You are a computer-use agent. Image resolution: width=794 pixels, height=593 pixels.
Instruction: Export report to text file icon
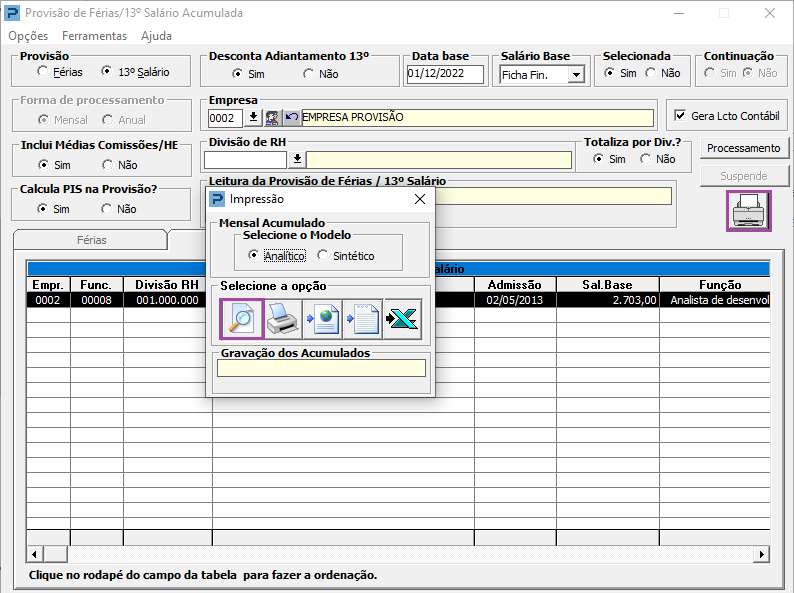click(363, 319)
